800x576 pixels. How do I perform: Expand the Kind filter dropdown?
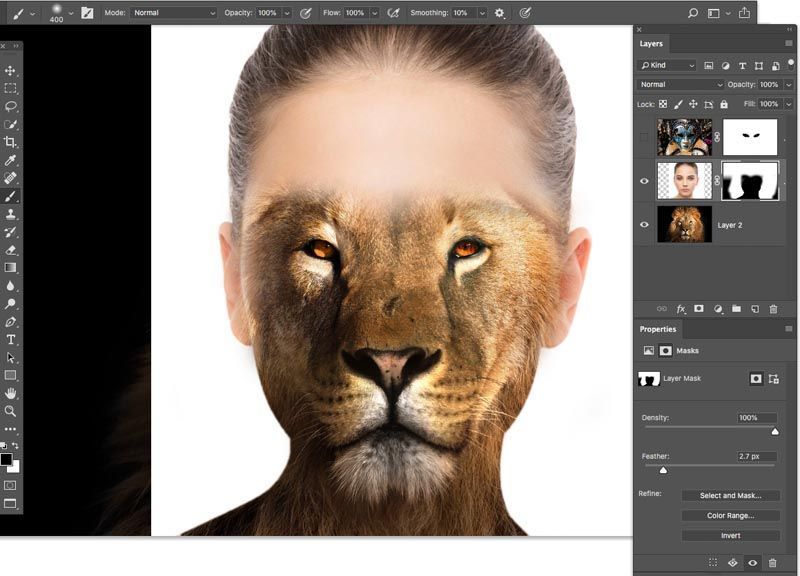pyautogui.click(x=668, y=65)
